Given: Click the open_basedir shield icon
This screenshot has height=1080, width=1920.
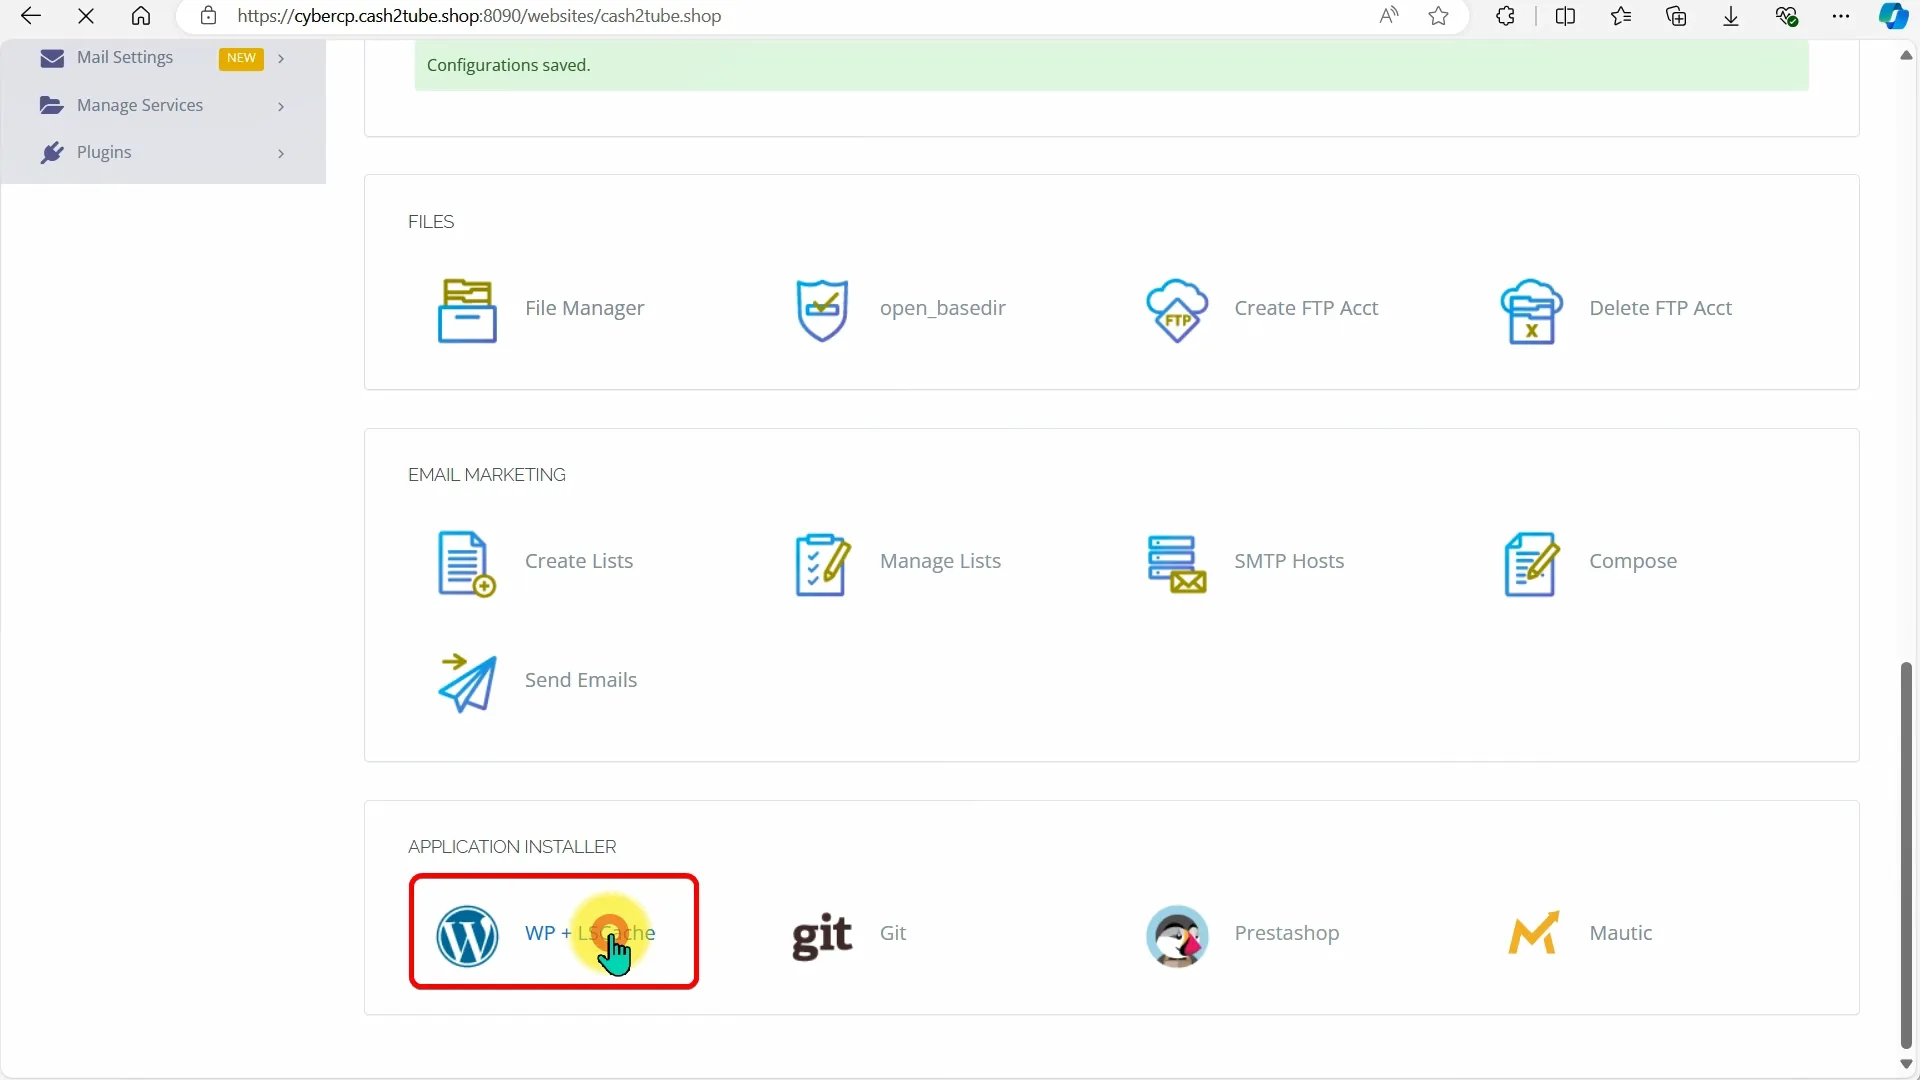Looking at the screenshot, I should (822, 311).
